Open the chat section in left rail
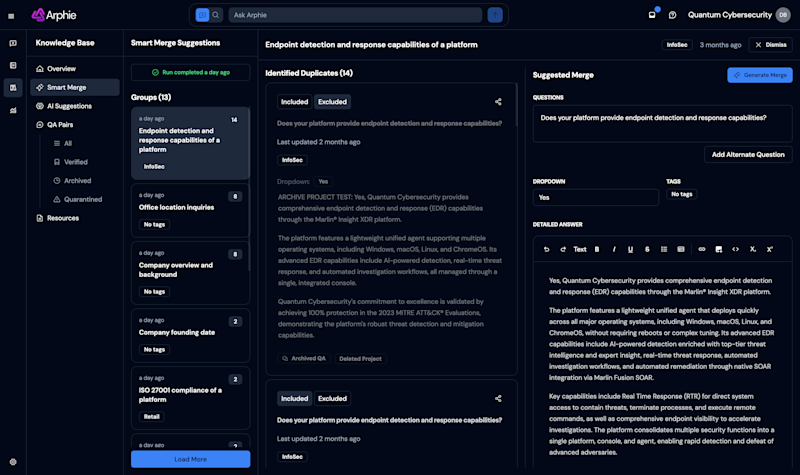The height and width of the screenshot is (475, 800). [13, 43]
